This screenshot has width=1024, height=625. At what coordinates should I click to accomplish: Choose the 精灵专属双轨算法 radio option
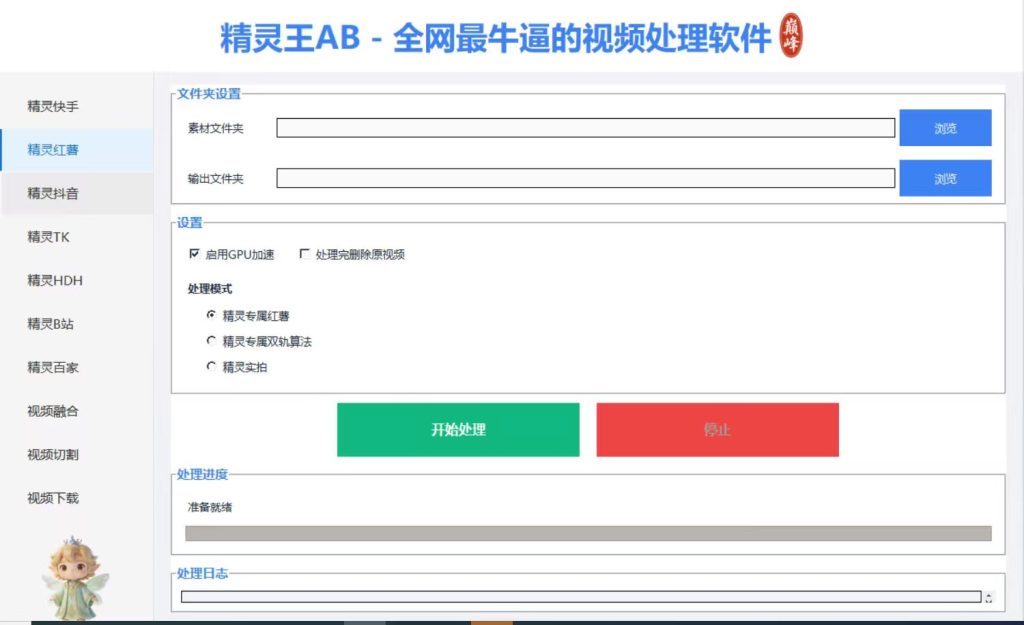click(211, 340)
